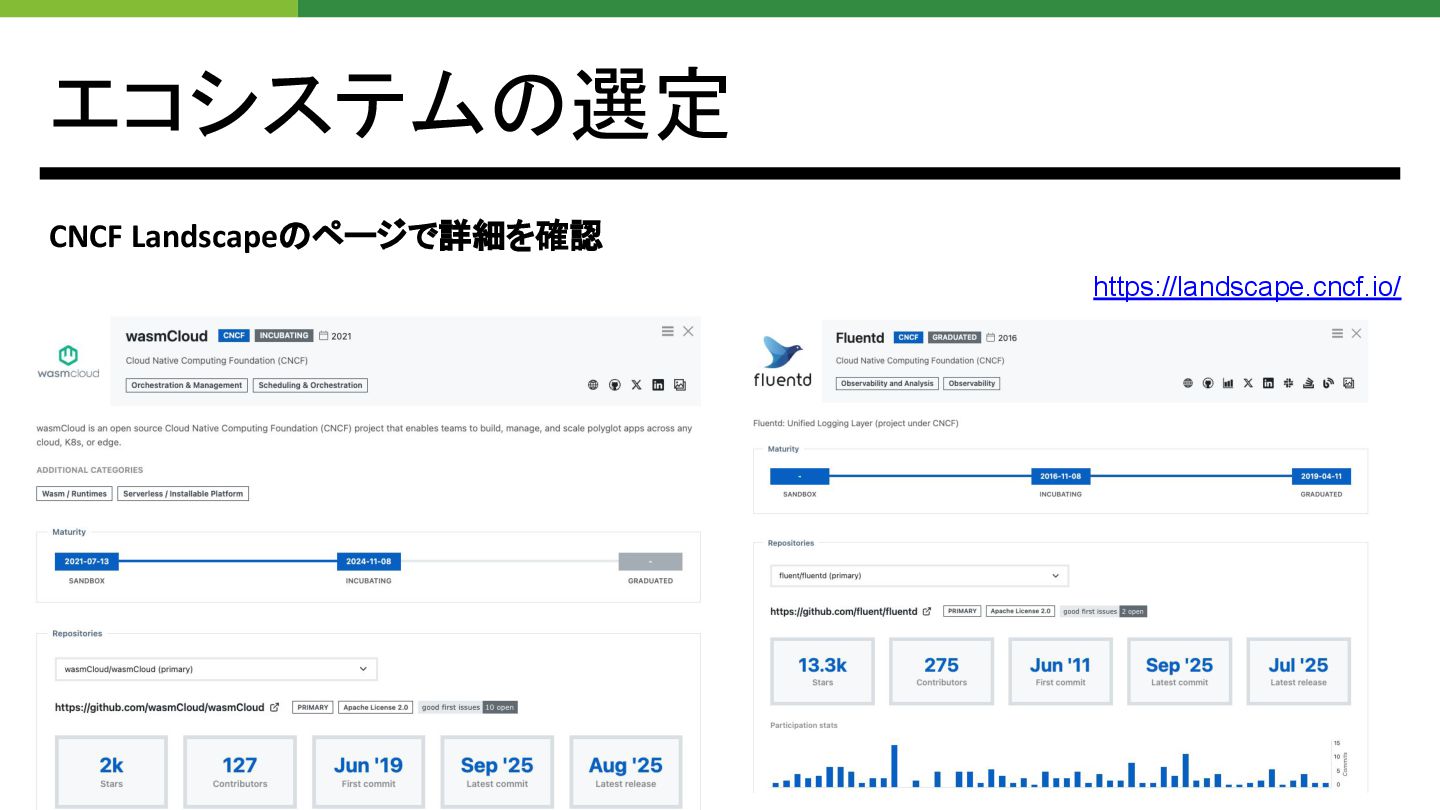
Task: Expand the wasmCloud/wasmCloud (primary) repository dropdown
Action: click(x=216, y=669)
